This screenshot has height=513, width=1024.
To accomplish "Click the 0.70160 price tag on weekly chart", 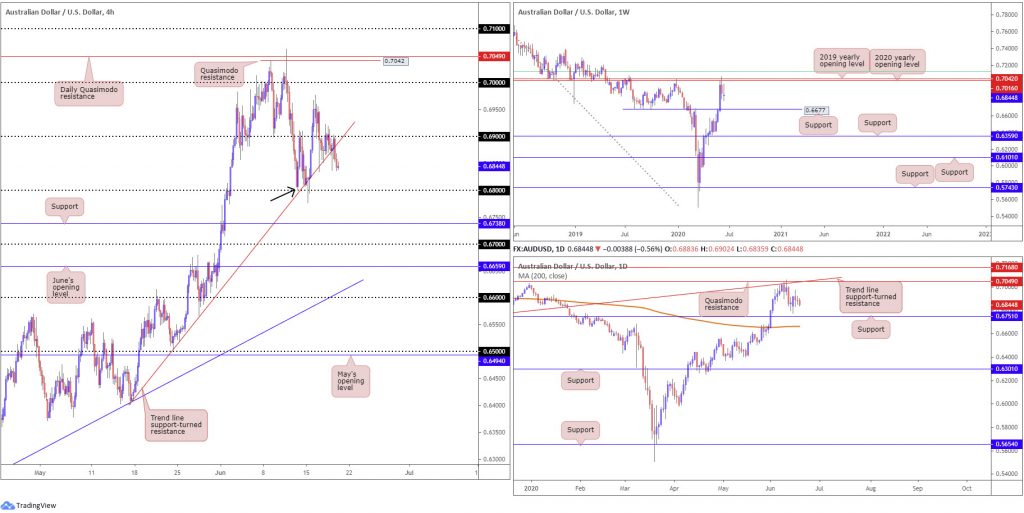I will [x=1004, y=87].
